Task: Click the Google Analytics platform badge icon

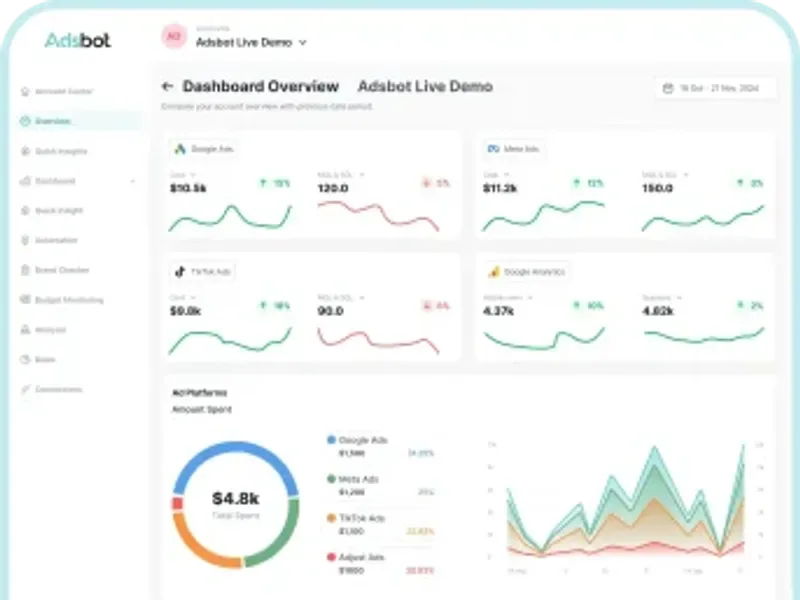Action: pyautogui.click(x=494, y=271)
